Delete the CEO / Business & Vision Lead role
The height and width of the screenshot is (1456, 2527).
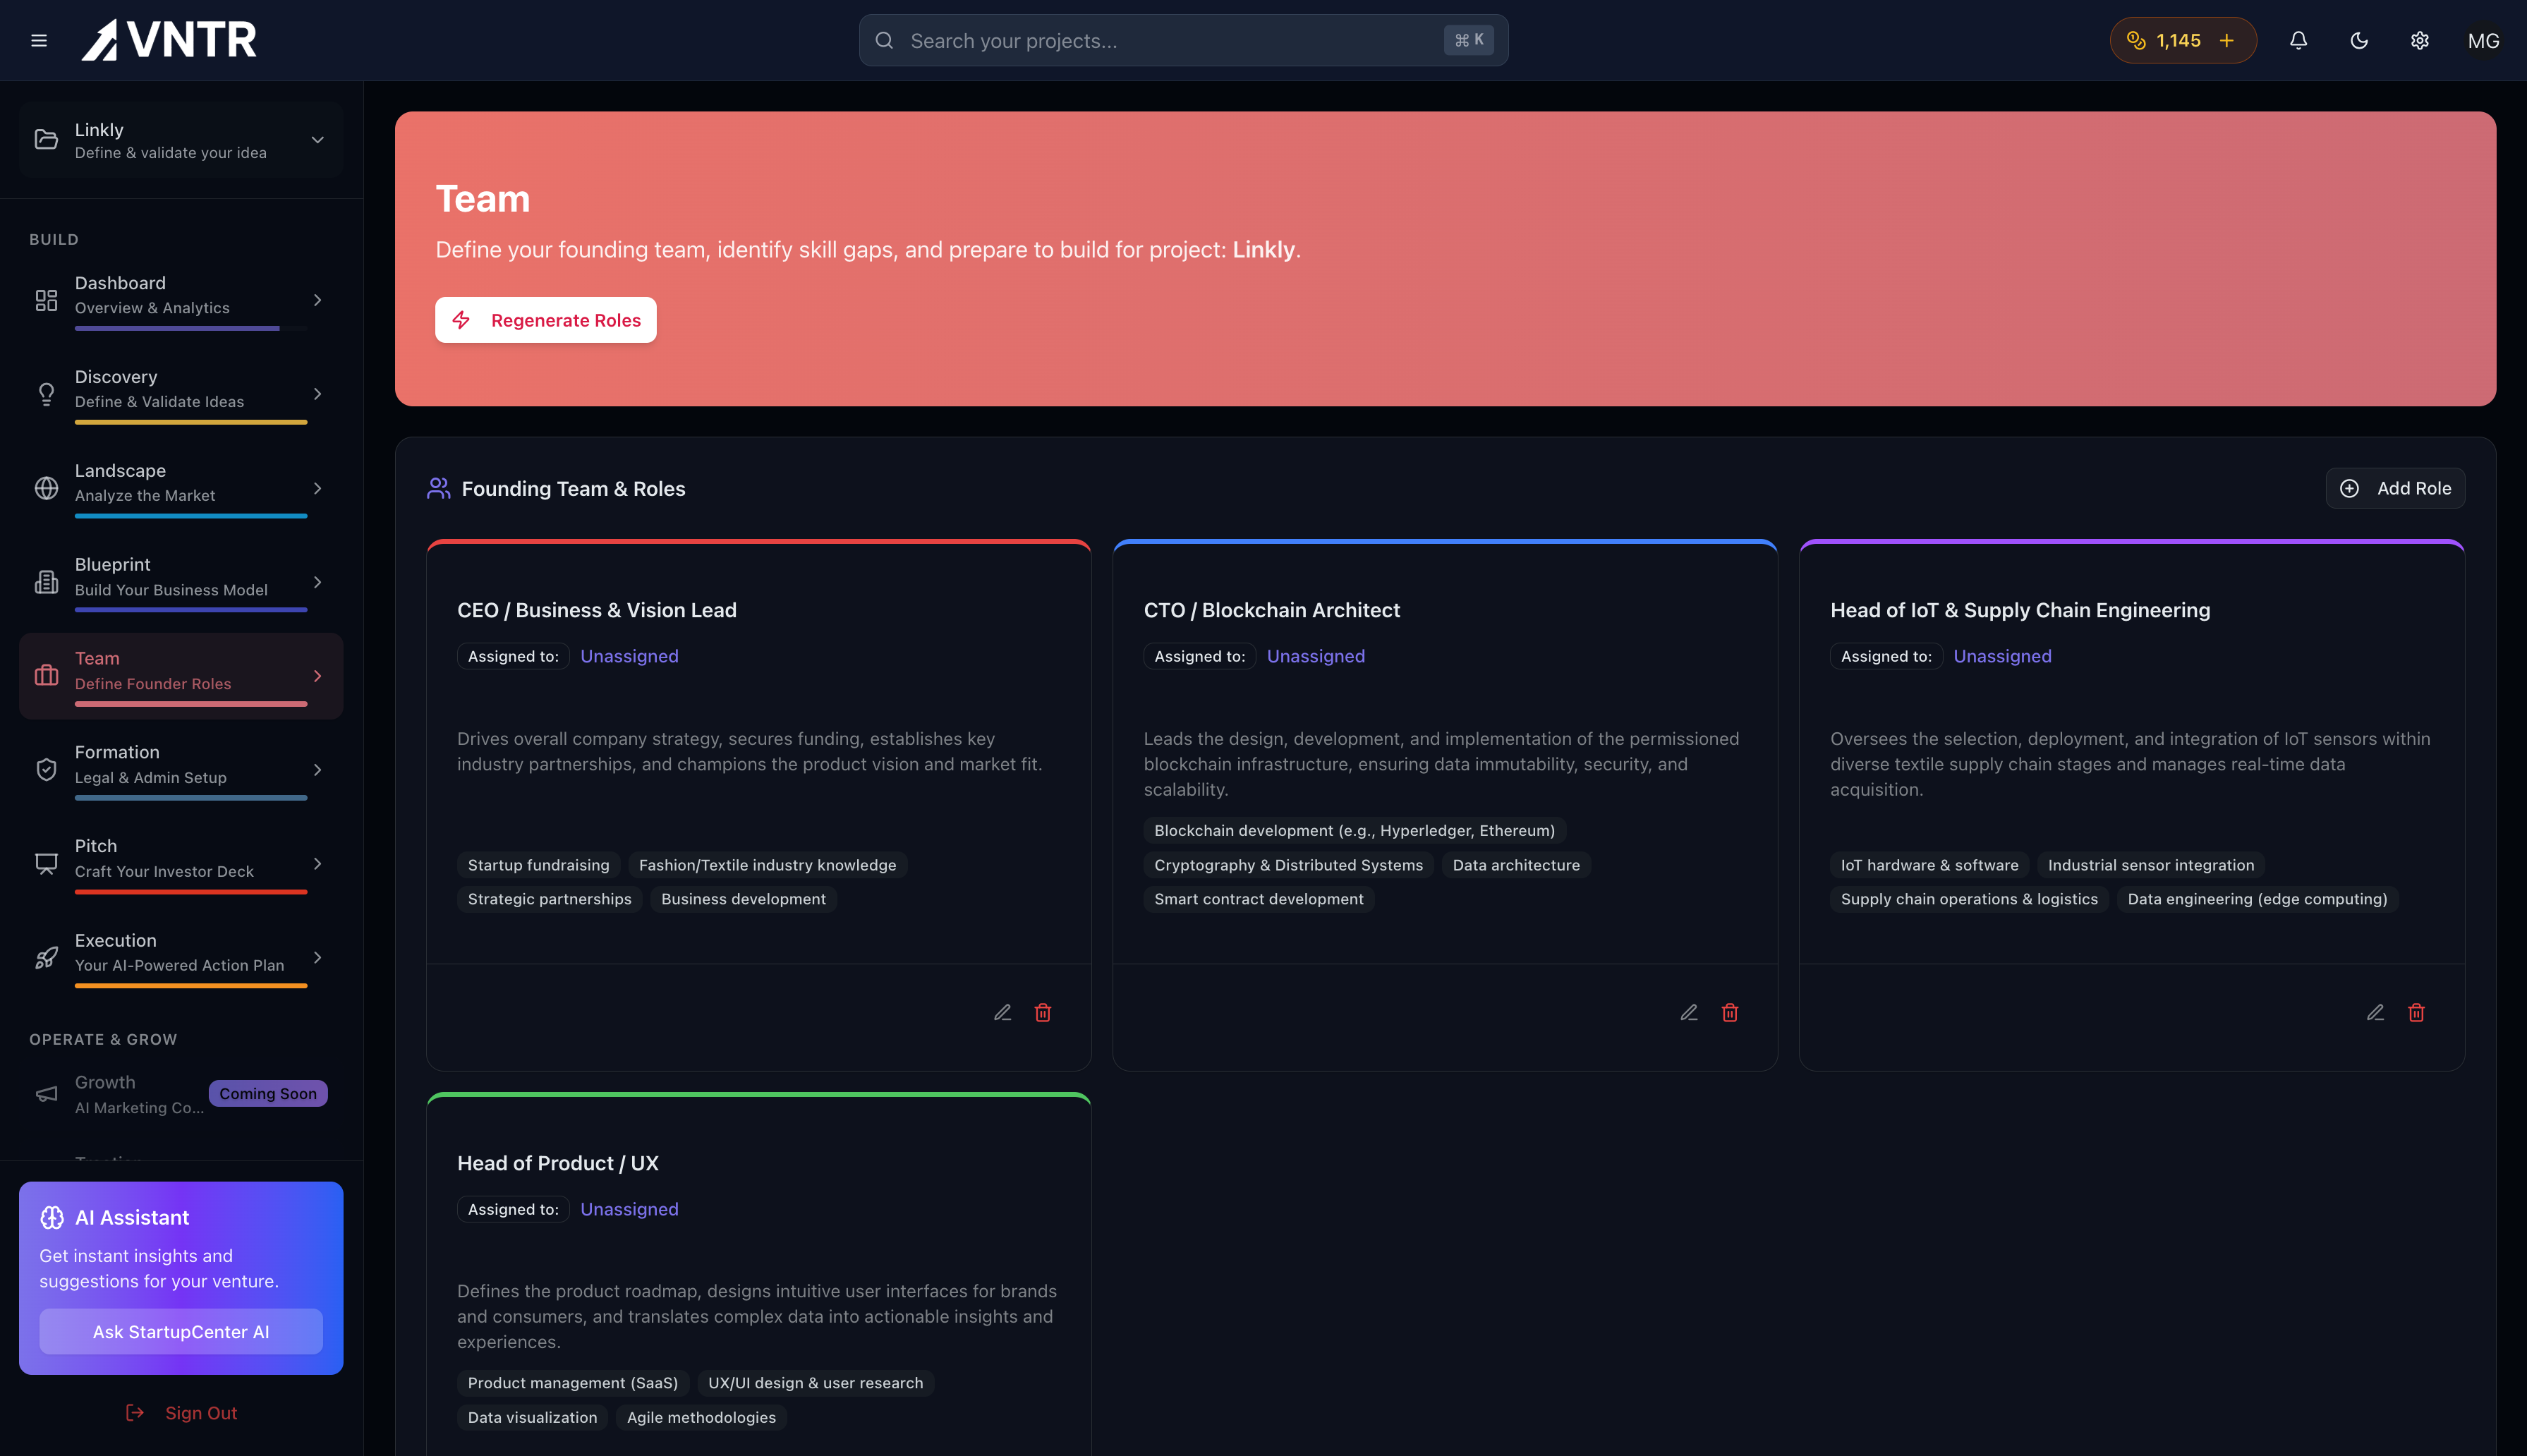coord(1042,1012)
